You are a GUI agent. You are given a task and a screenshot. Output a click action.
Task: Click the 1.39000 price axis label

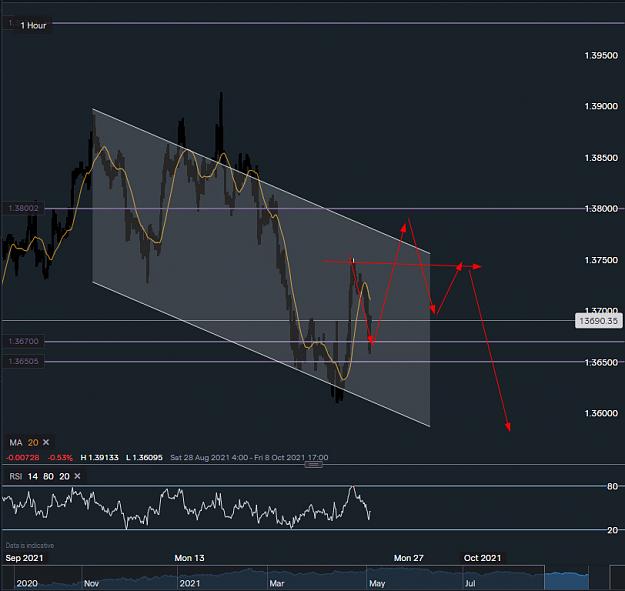[x=601, y=106]
